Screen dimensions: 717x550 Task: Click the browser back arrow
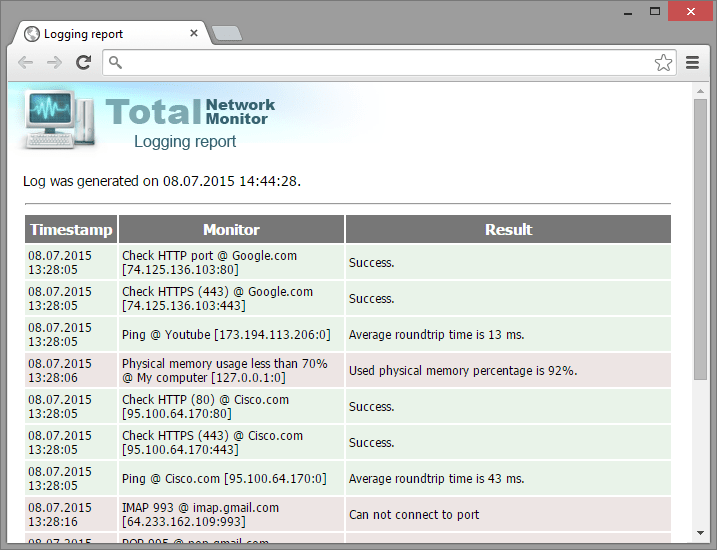(25, 62)
